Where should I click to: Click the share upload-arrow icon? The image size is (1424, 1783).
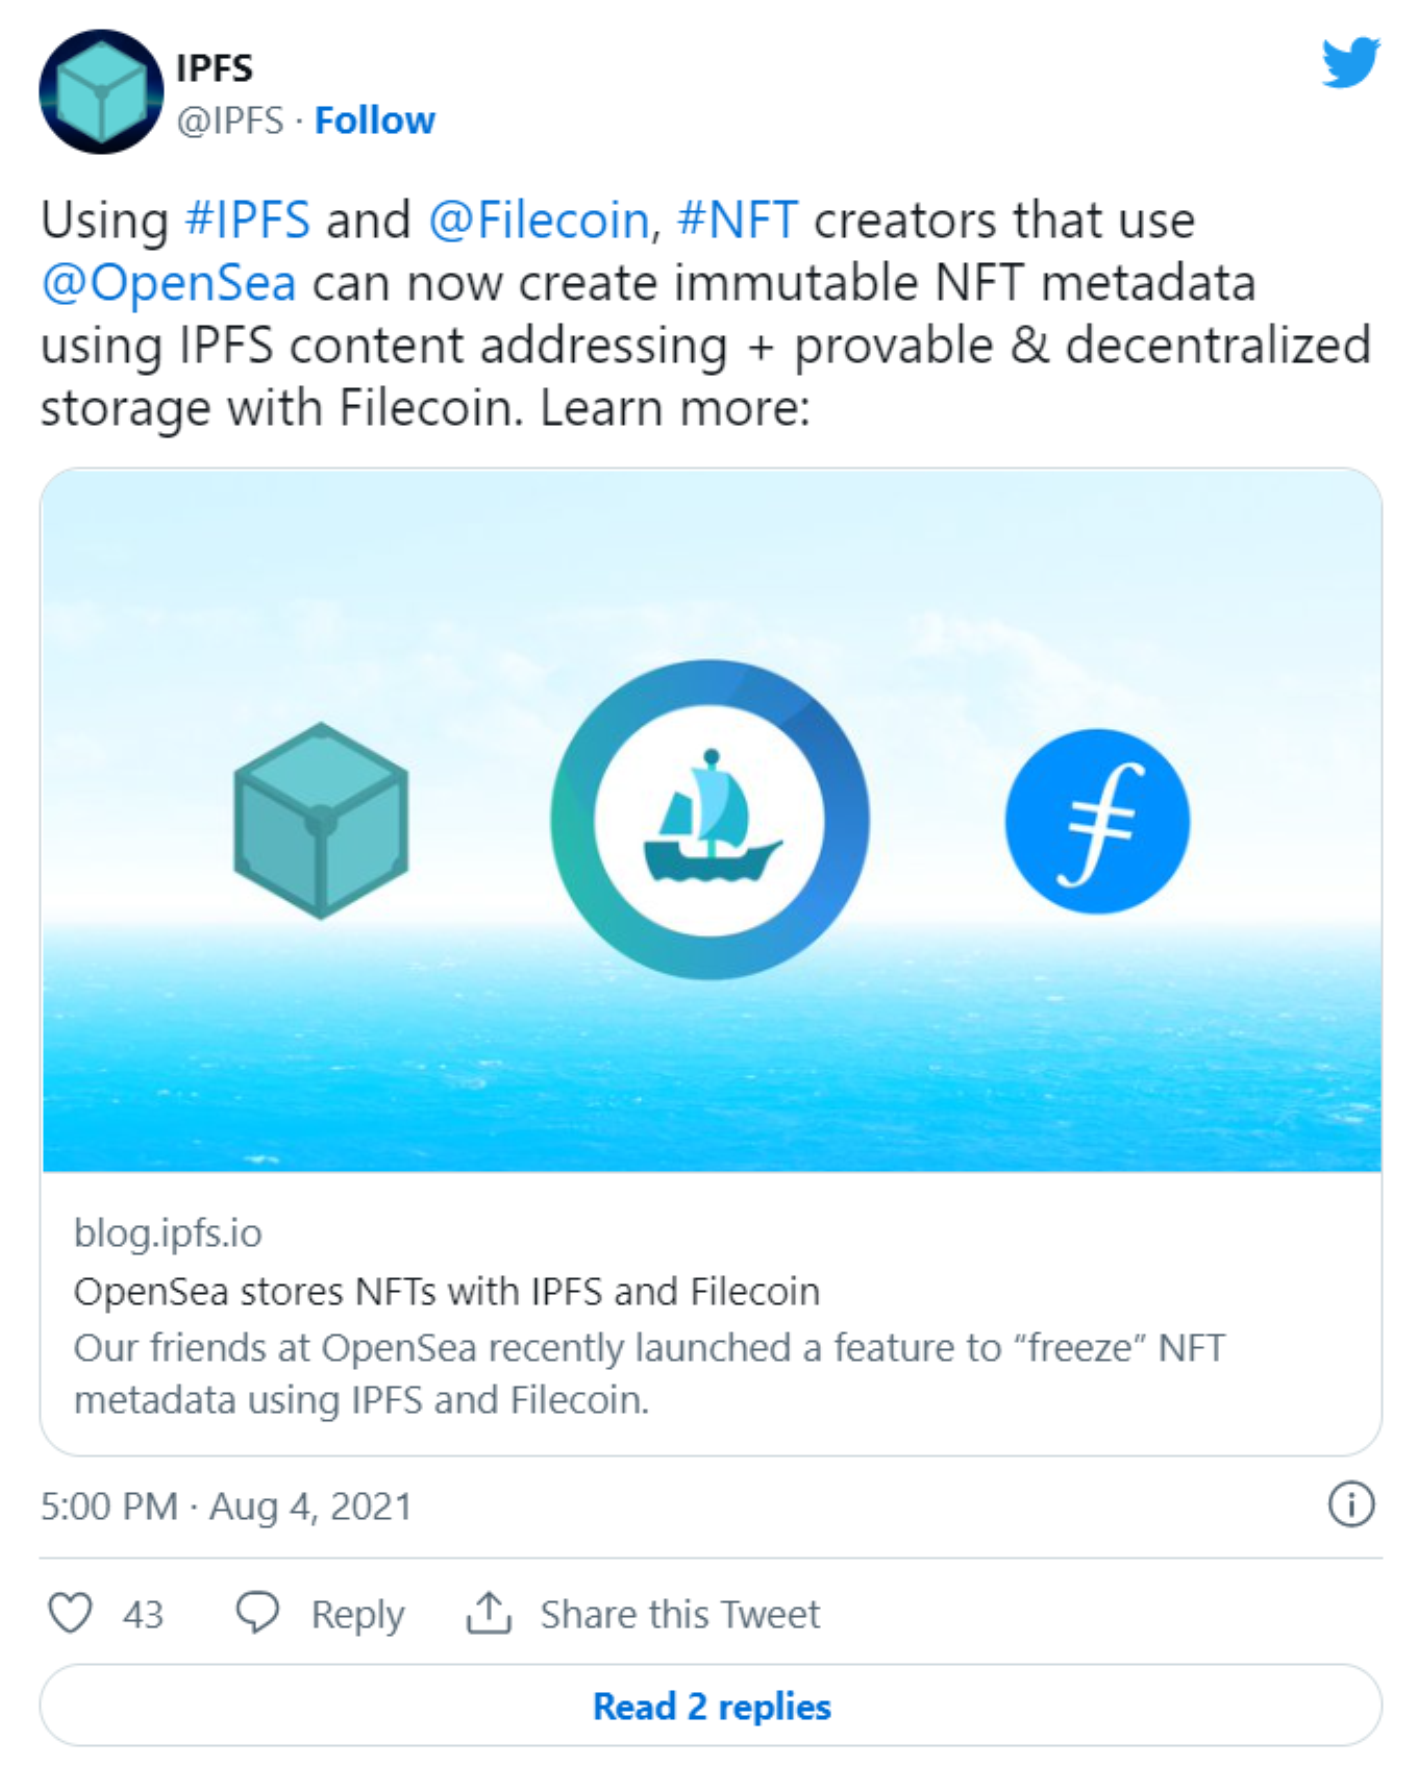tap(489, 1610)
